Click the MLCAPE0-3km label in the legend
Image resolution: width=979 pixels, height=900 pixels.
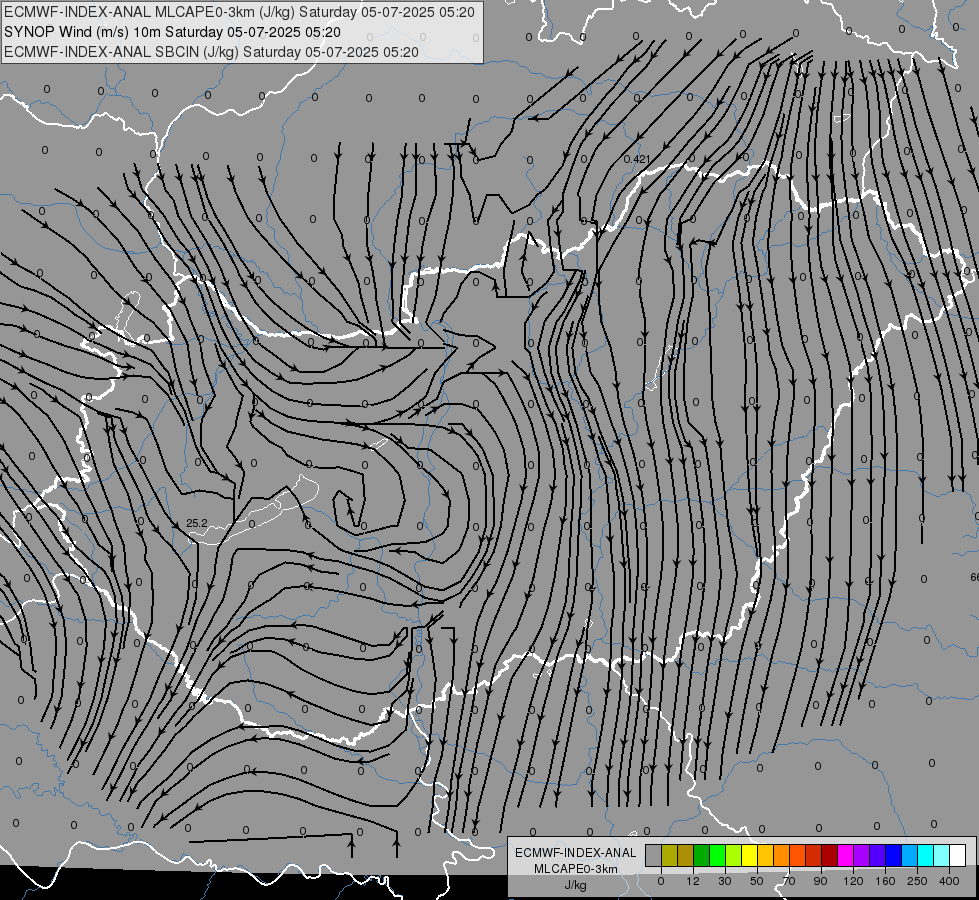click(575, 869)
